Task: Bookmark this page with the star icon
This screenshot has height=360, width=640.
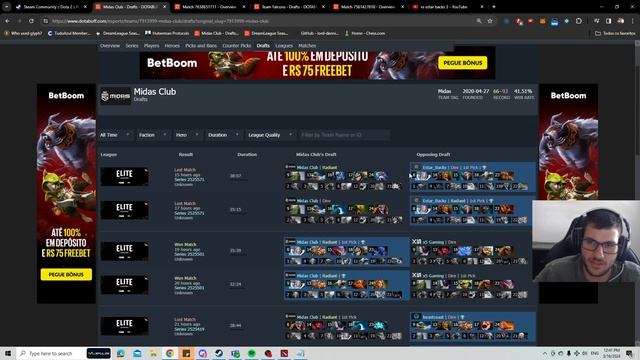Action: (490, 21)
